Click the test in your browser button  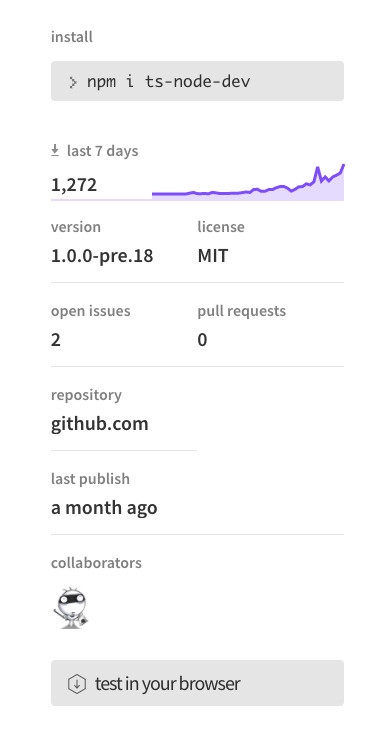pos(197,683)
